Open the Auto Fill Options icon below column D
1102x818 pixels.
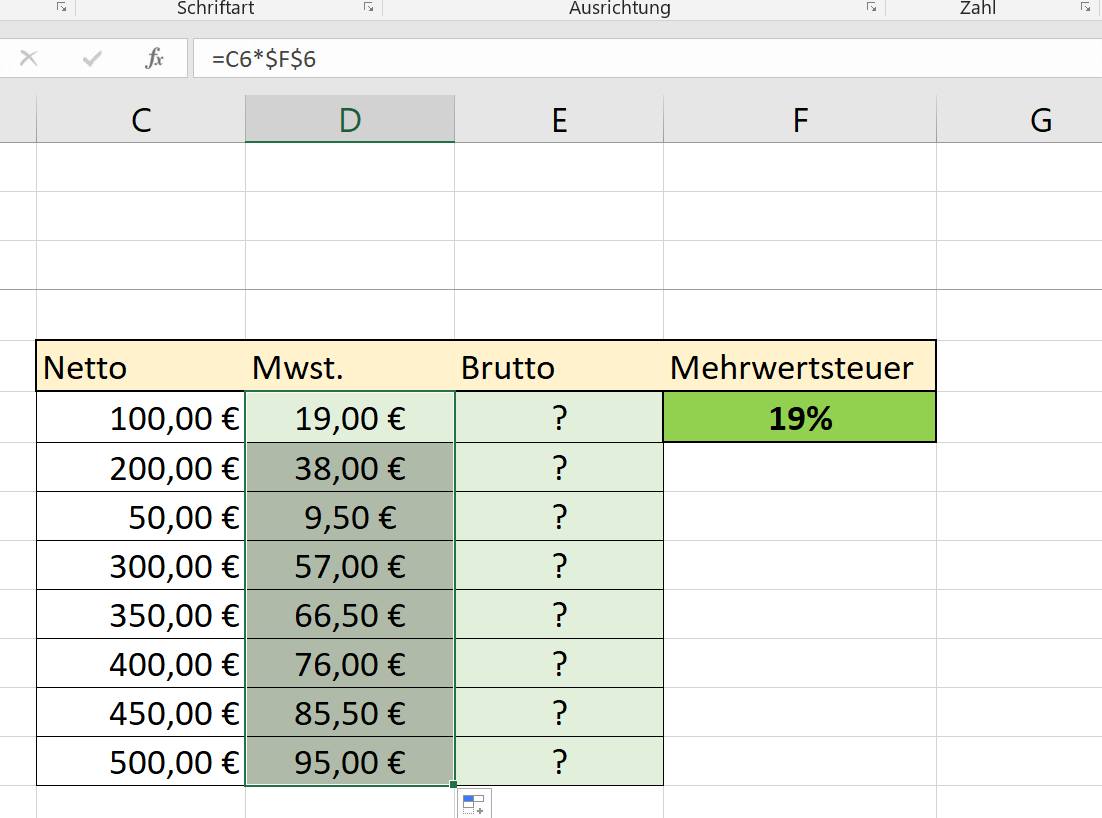click(x=474, y=803)
